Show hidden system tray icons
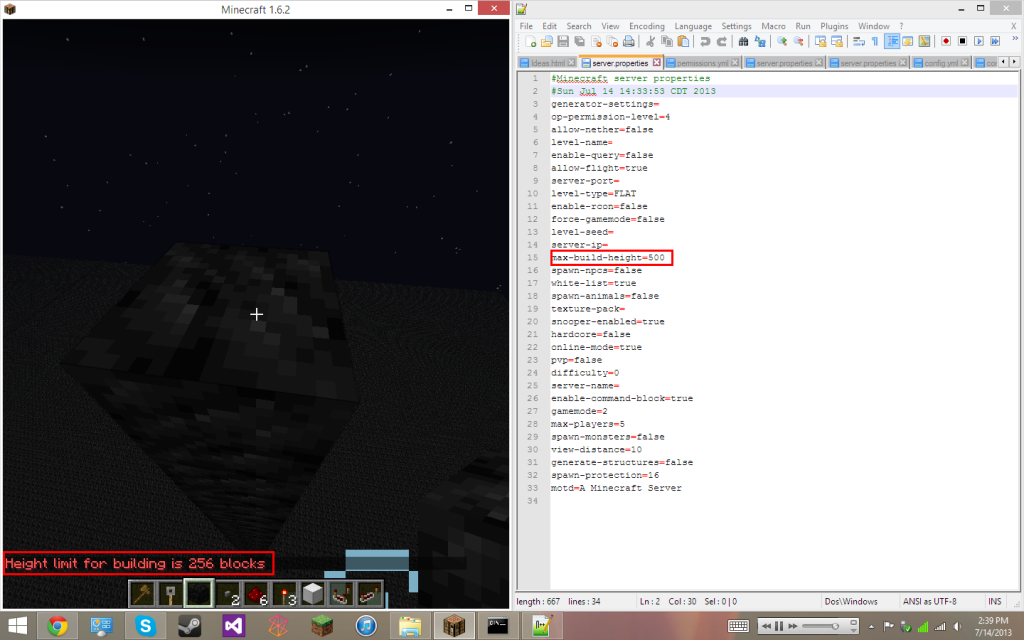The image size is (1024, 640). pos(871,627)
